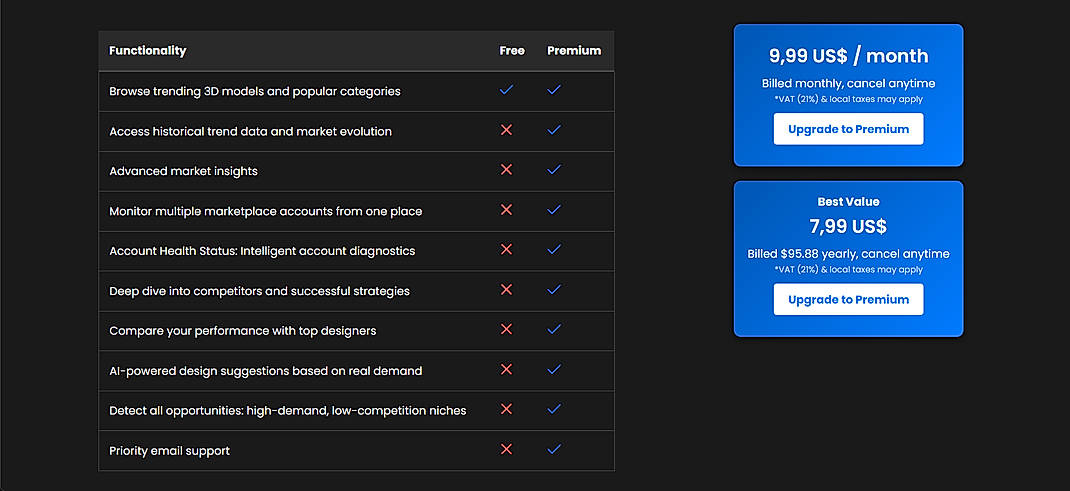
Task: Click 'AI-powered design suggestions based on real demand'
Action: pyautogui.click(x=265, y=371)
